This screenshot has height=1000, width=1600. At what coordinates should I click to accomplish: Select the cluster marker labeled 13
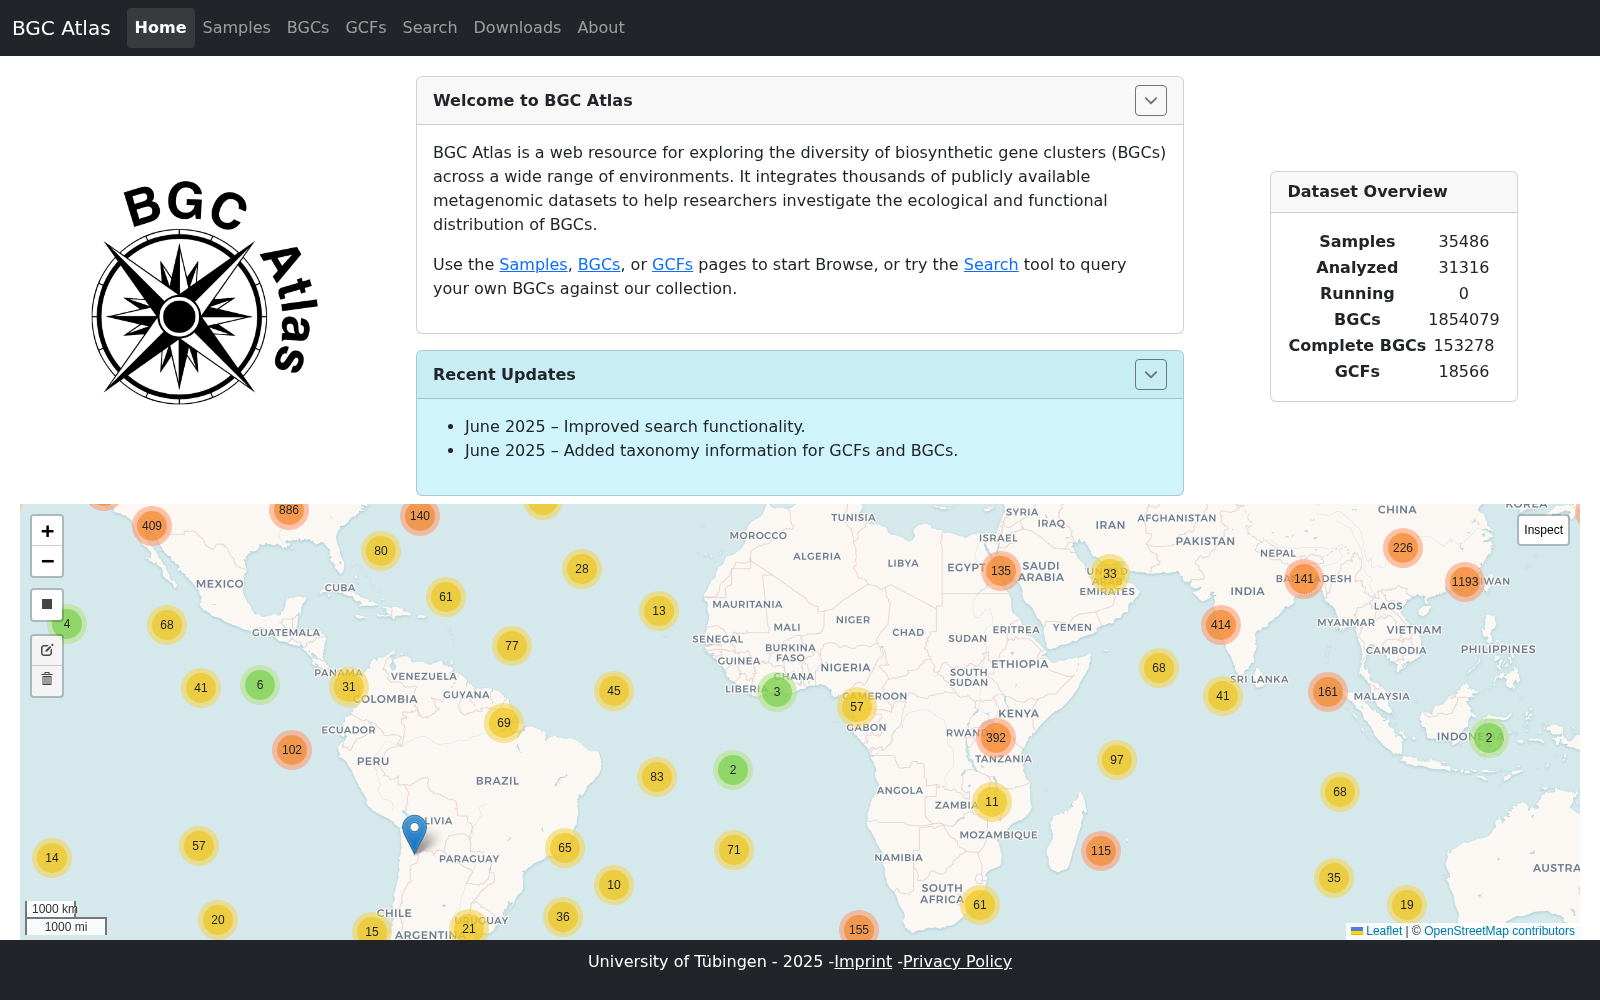pyautogui.click(x=659, y=611)
